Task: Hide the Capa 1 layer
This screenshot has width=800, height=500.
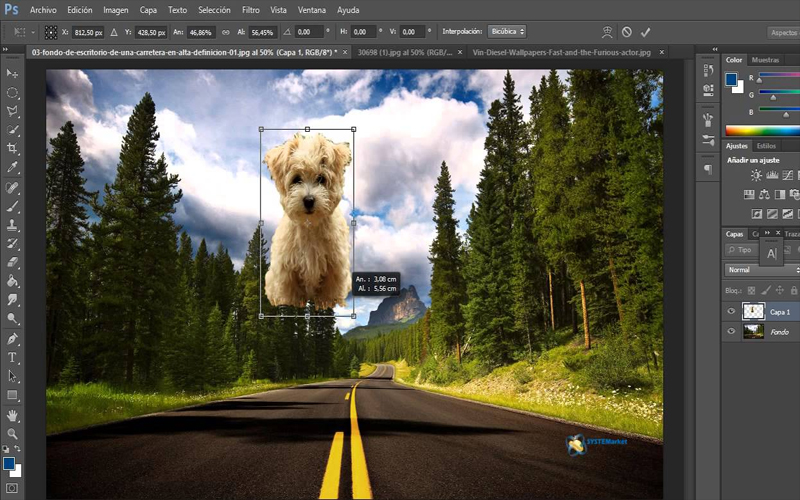Action: pyautogui.click(x=731, y=311)
